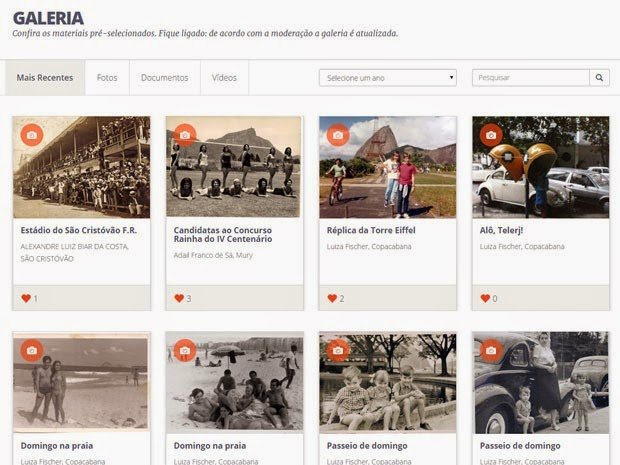The image size is (620, 465).
Task: Click the camera icon on Alô, Telerj! photo
Action: tap(491, 135)
